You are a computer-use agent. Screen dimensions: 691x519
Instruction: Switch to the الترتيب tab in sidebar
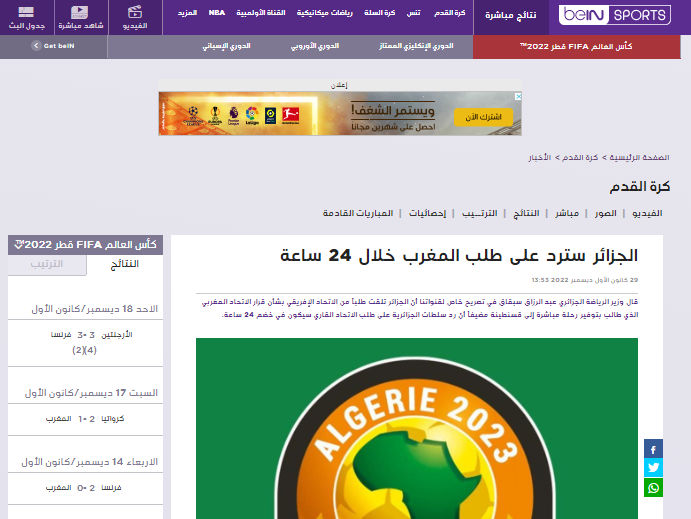[x=46, y=264]
